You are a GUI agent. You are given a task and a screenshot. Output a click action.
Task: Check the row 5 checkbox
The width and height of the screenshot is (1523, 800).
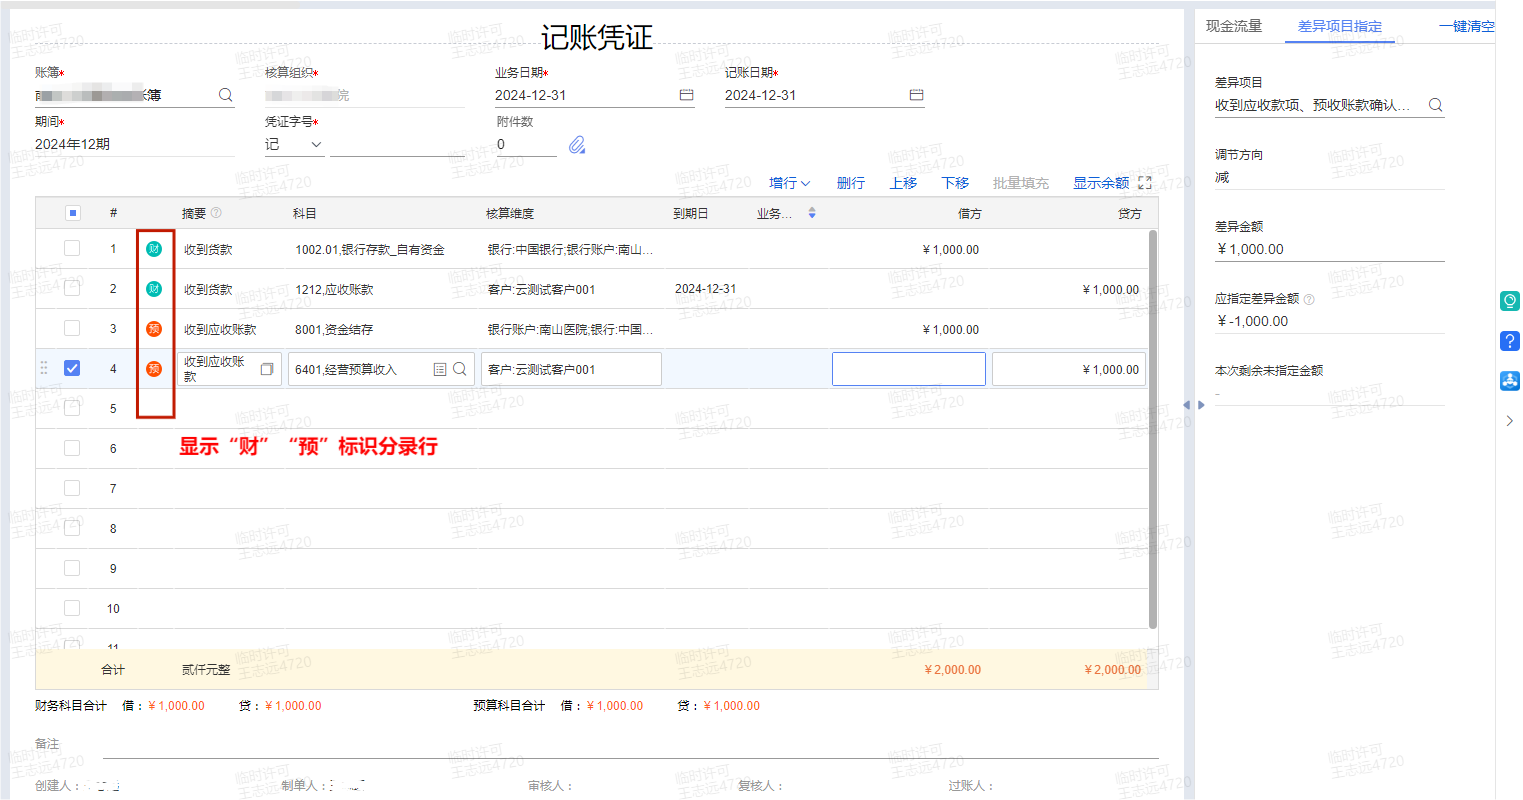point(72,408)
